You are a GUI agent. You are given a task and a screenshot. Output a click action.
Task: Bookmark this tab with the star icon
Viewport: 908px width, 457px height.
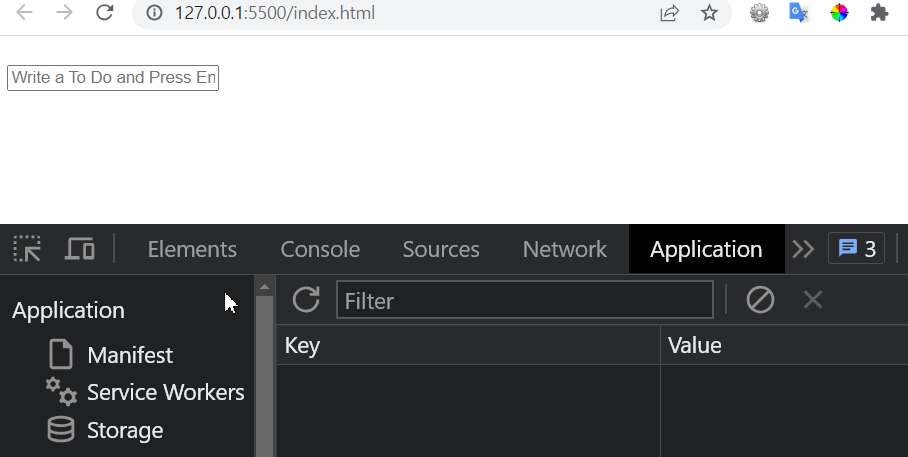pos(709,13)
